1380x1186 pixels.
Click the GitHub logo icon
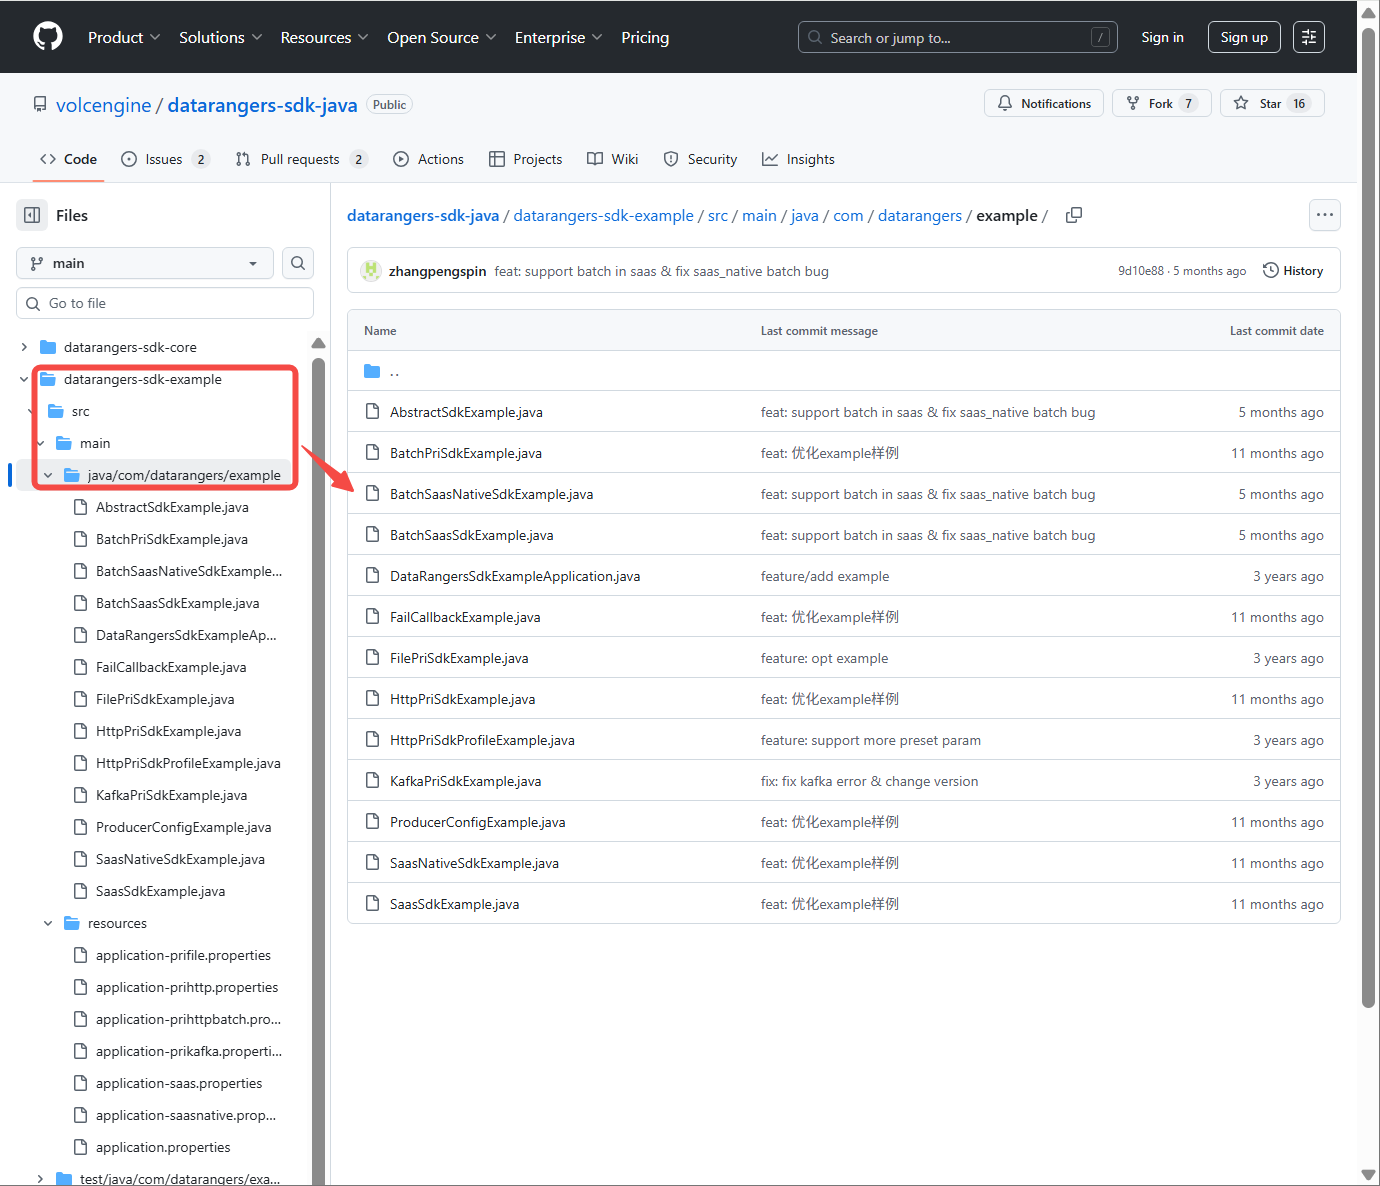pos(48,37)
